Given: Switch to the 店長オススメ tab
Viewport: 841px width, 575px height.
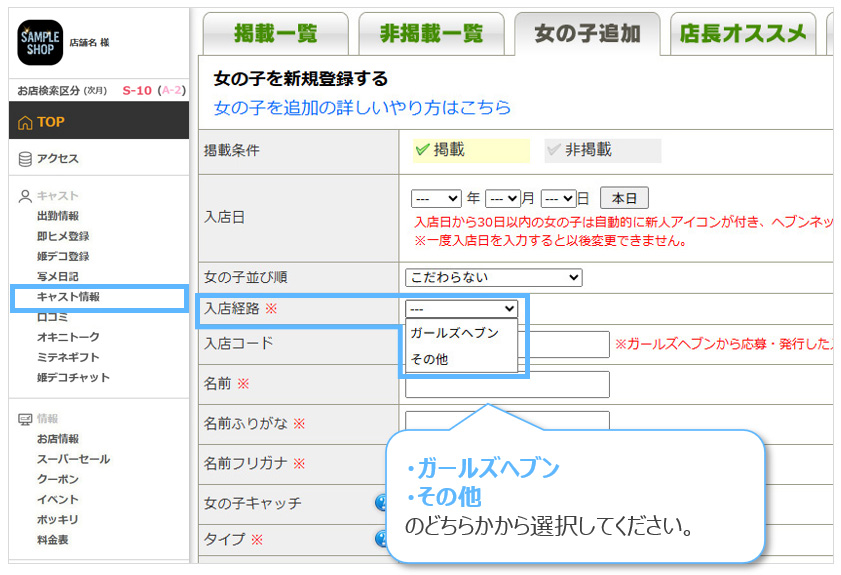Looking at the screenshot, I should pos(742,33).
